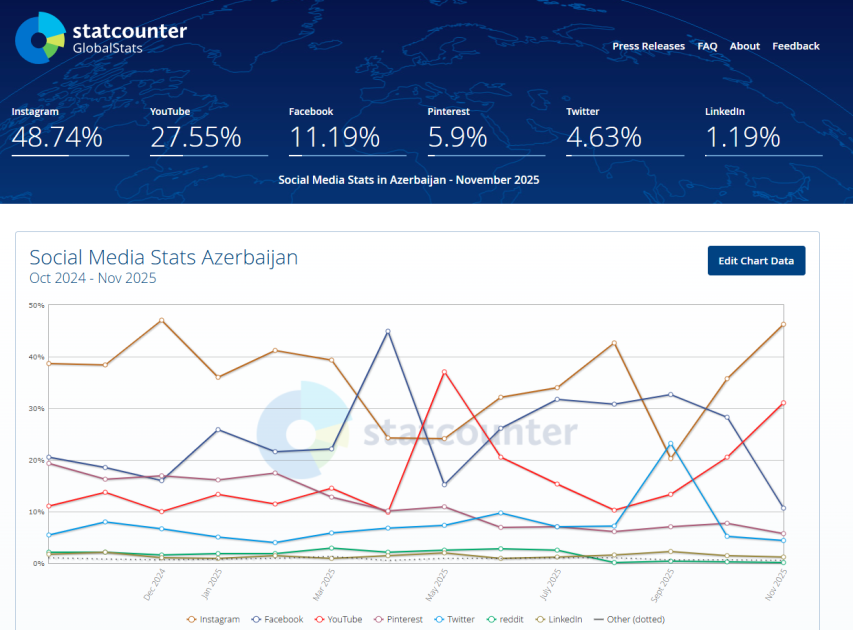
Task: Click the Facebook peak data point near 45%
Action: tap(387, 332)
